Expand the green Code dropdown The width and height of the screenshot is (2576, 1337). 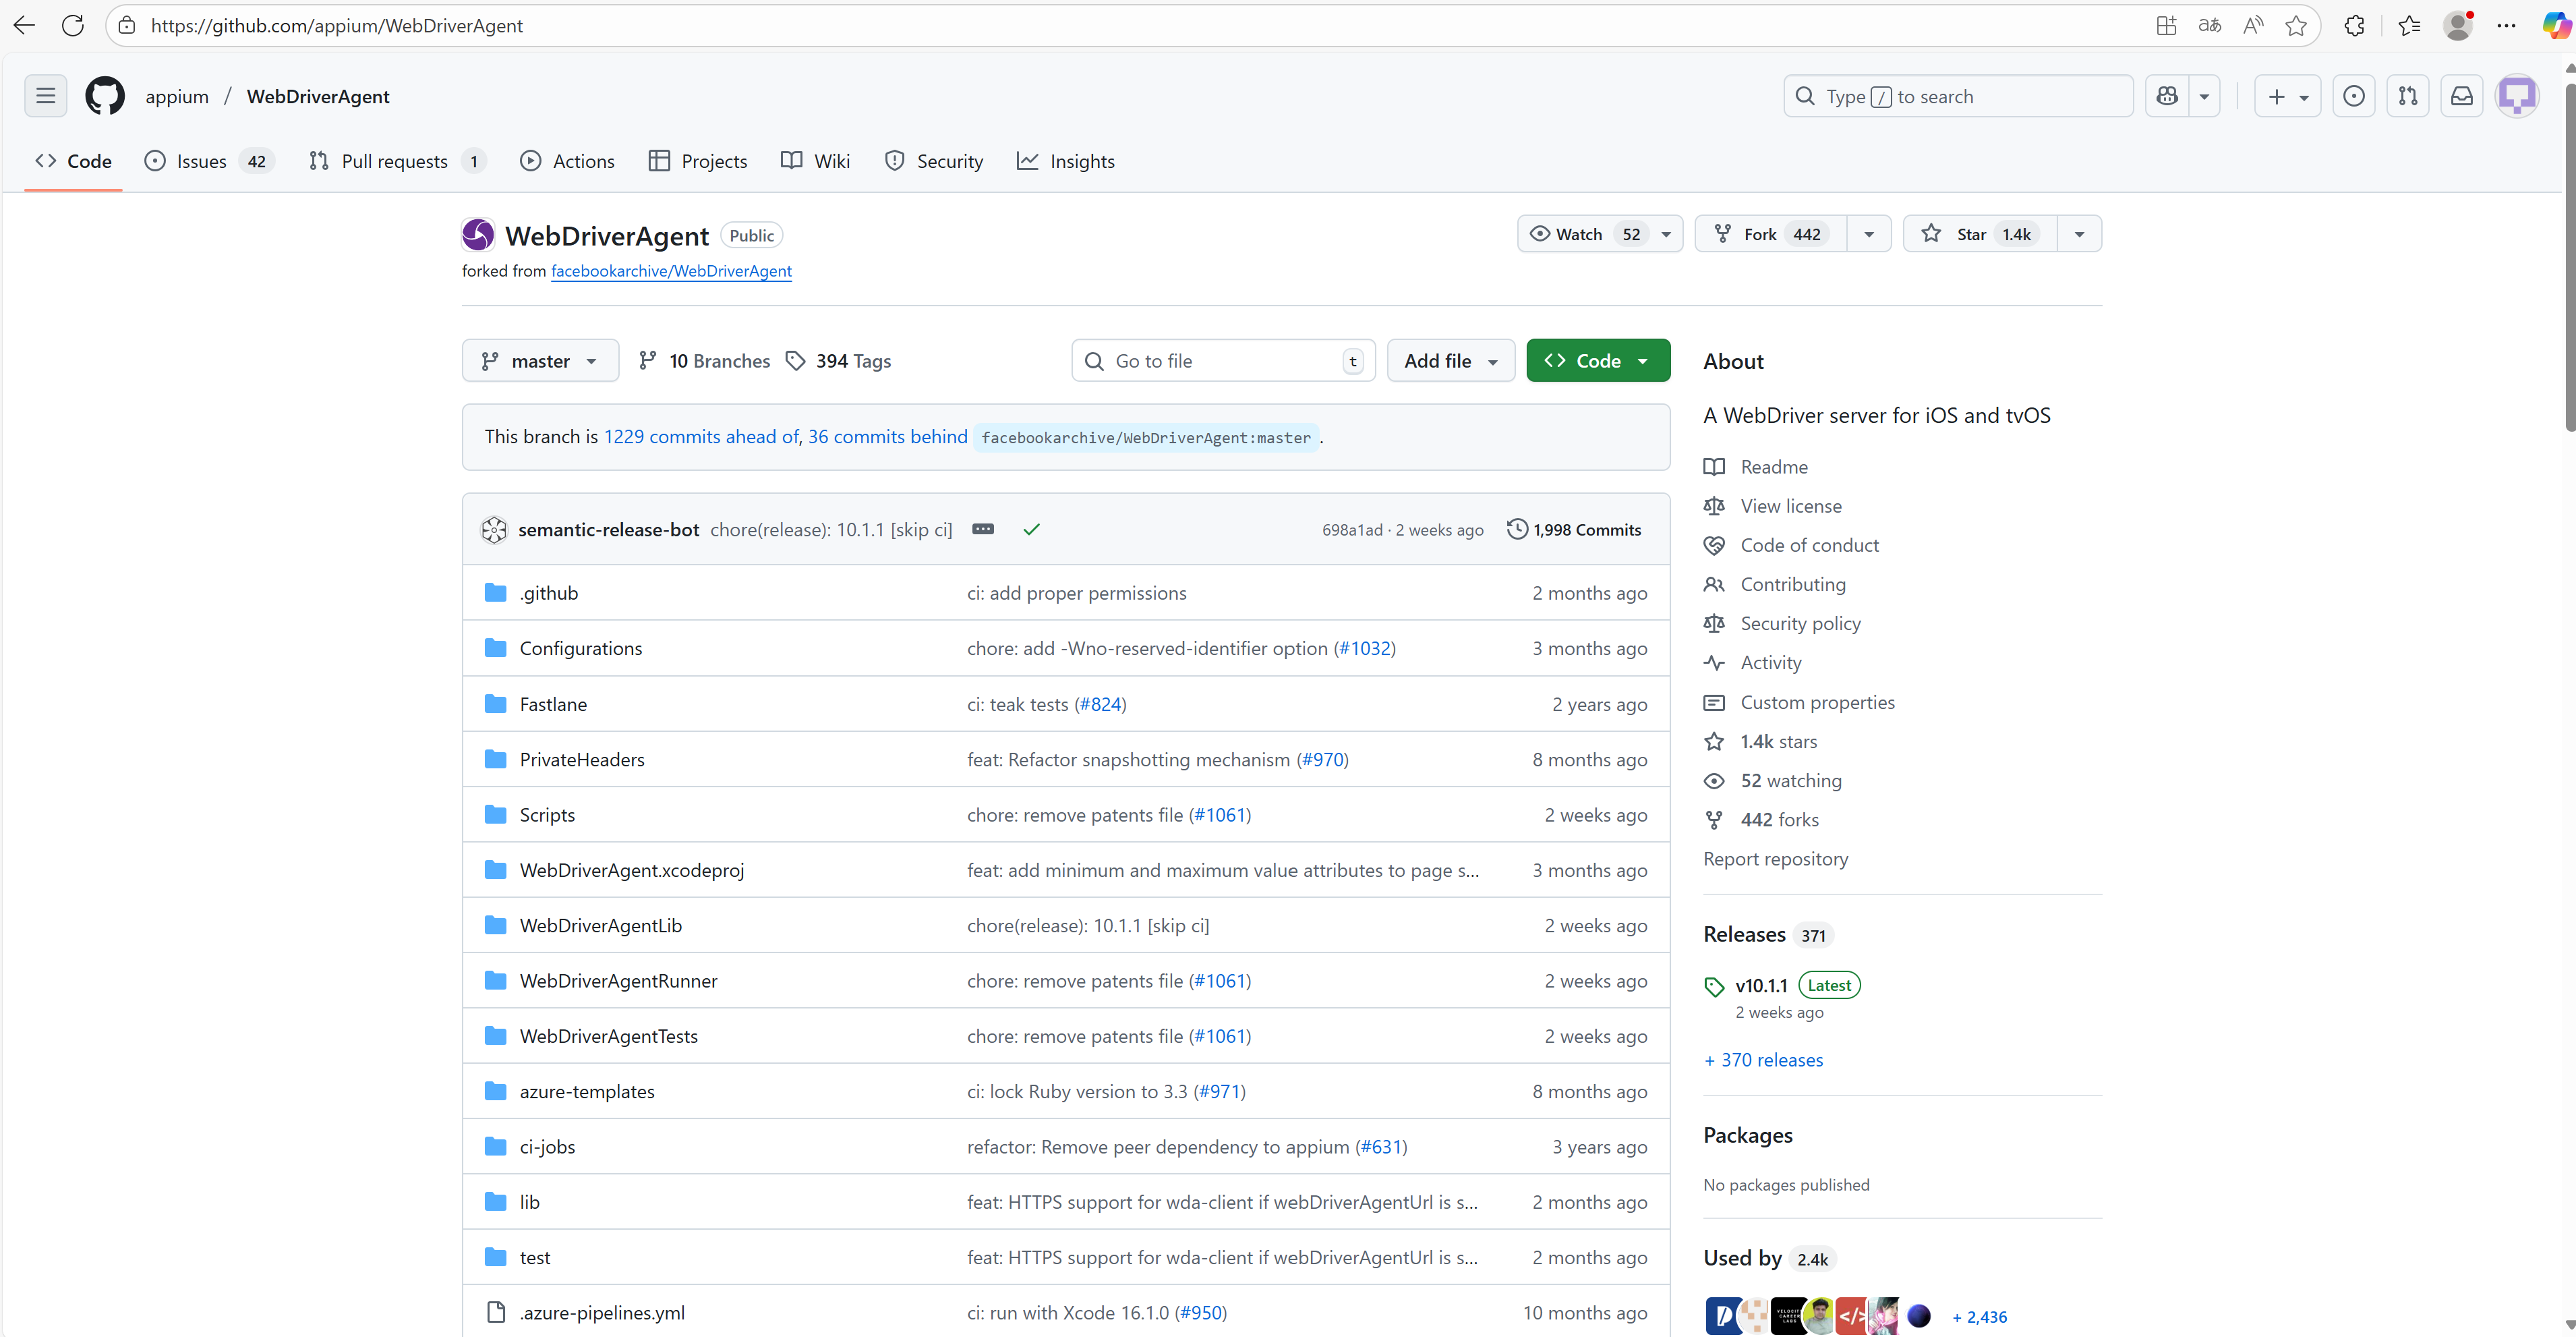(1597, 361)
